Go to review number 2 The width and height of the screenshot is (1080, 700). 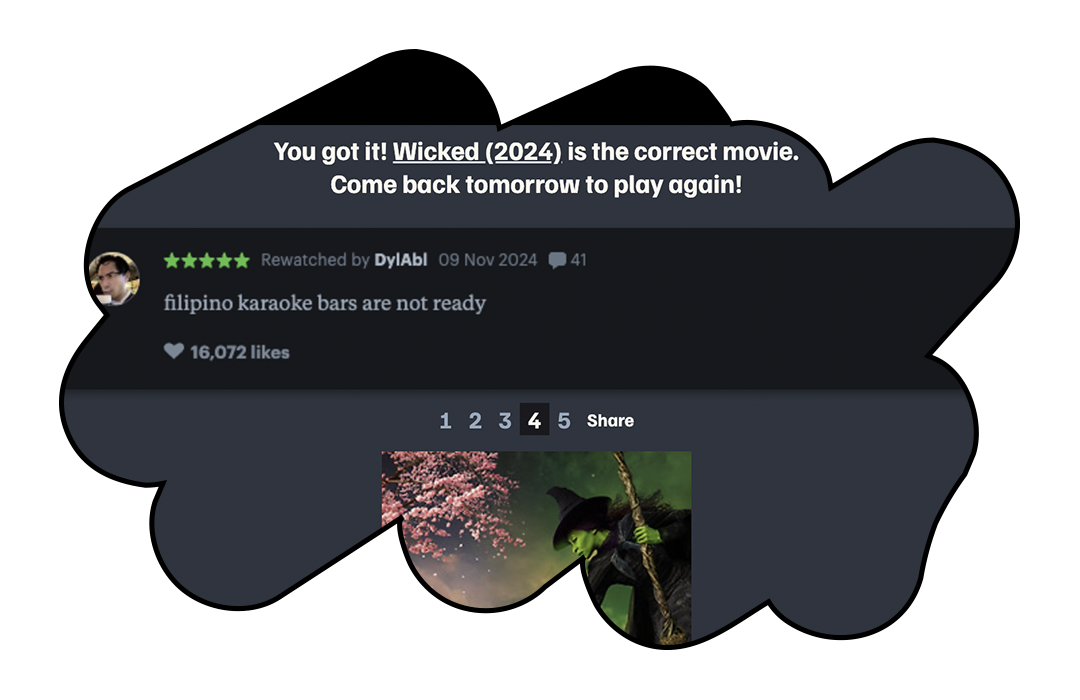click(x=475, y=420)
